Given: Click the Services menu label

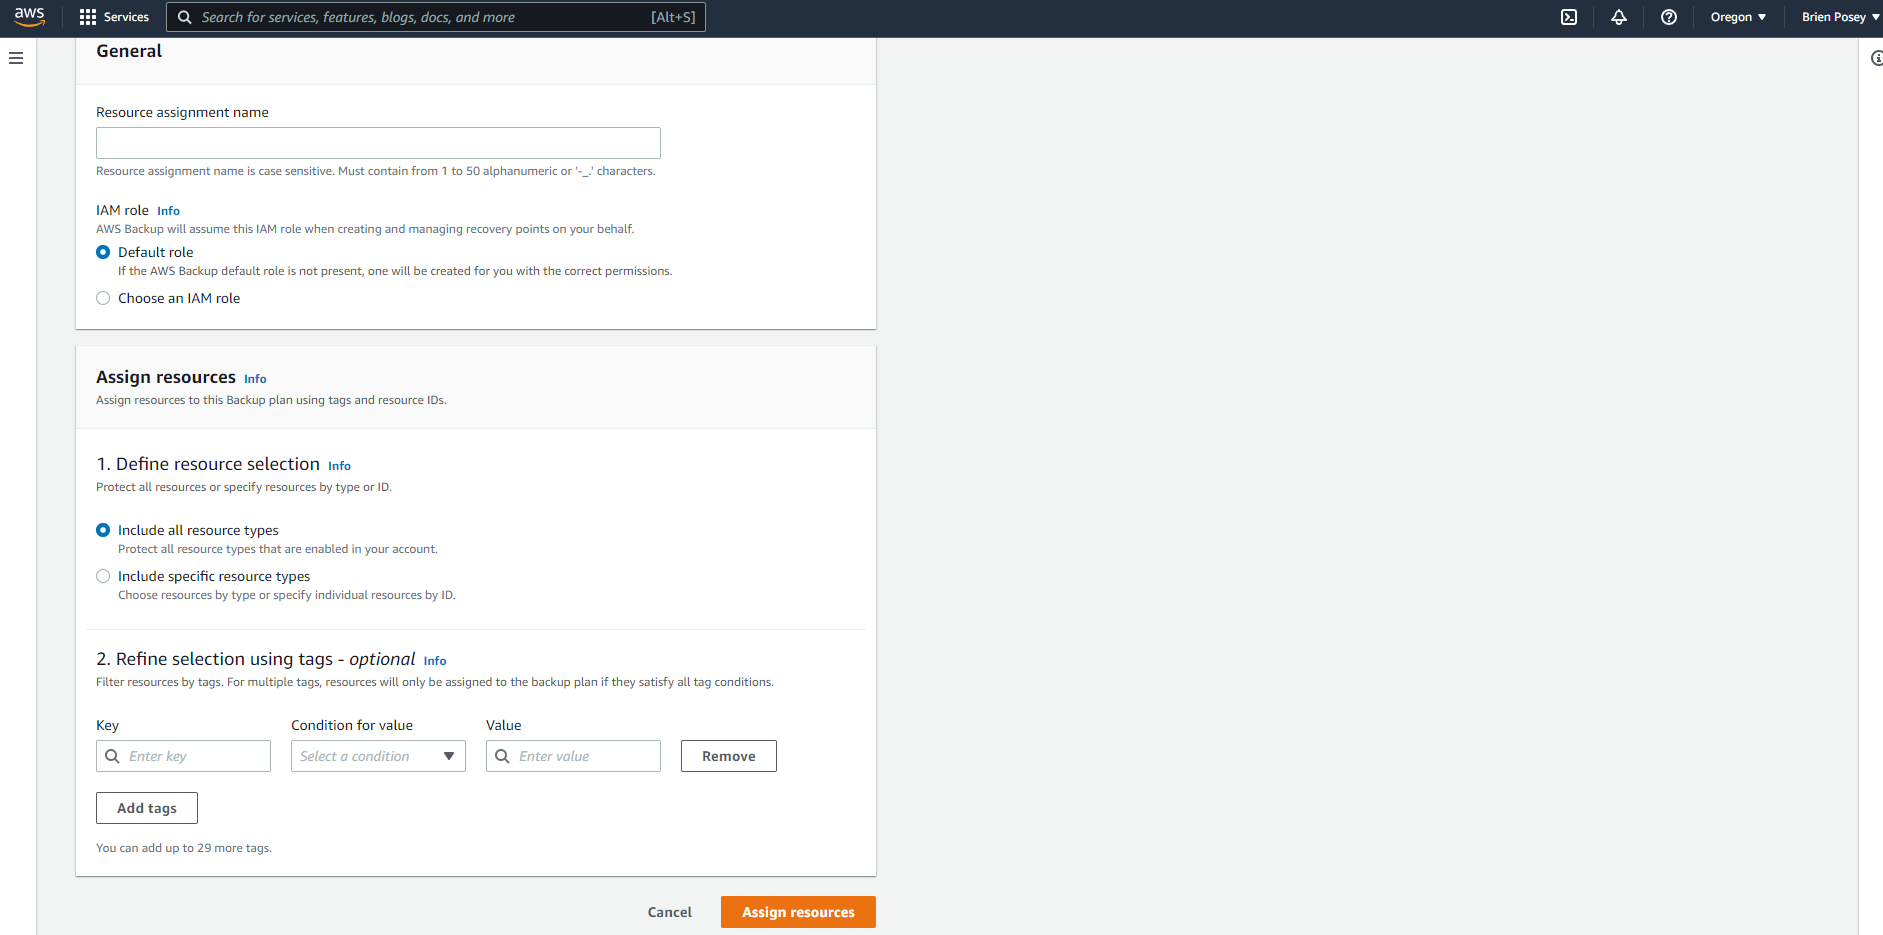Looking at the screenshot, I should point(126,17).
